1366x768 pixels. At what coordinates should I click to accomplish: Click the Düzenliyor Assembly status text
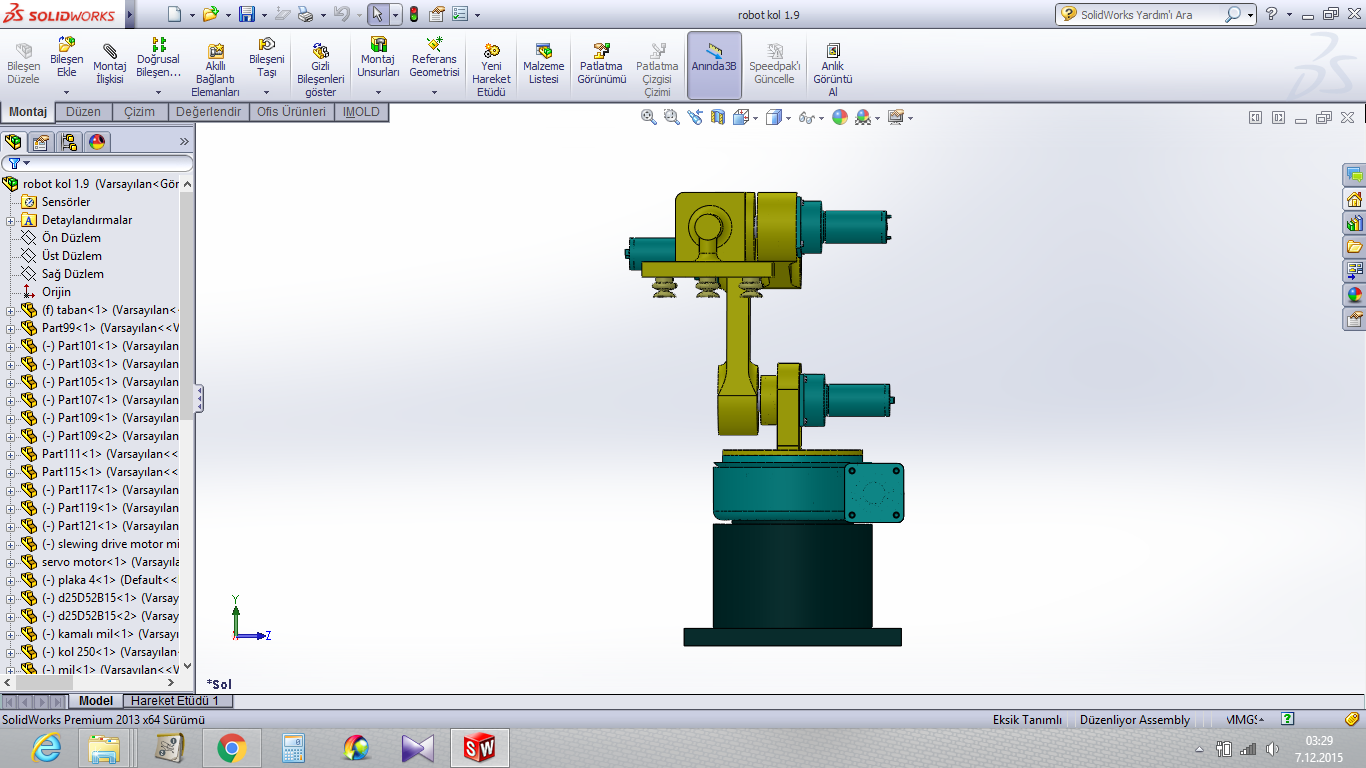click(1135, 720)
